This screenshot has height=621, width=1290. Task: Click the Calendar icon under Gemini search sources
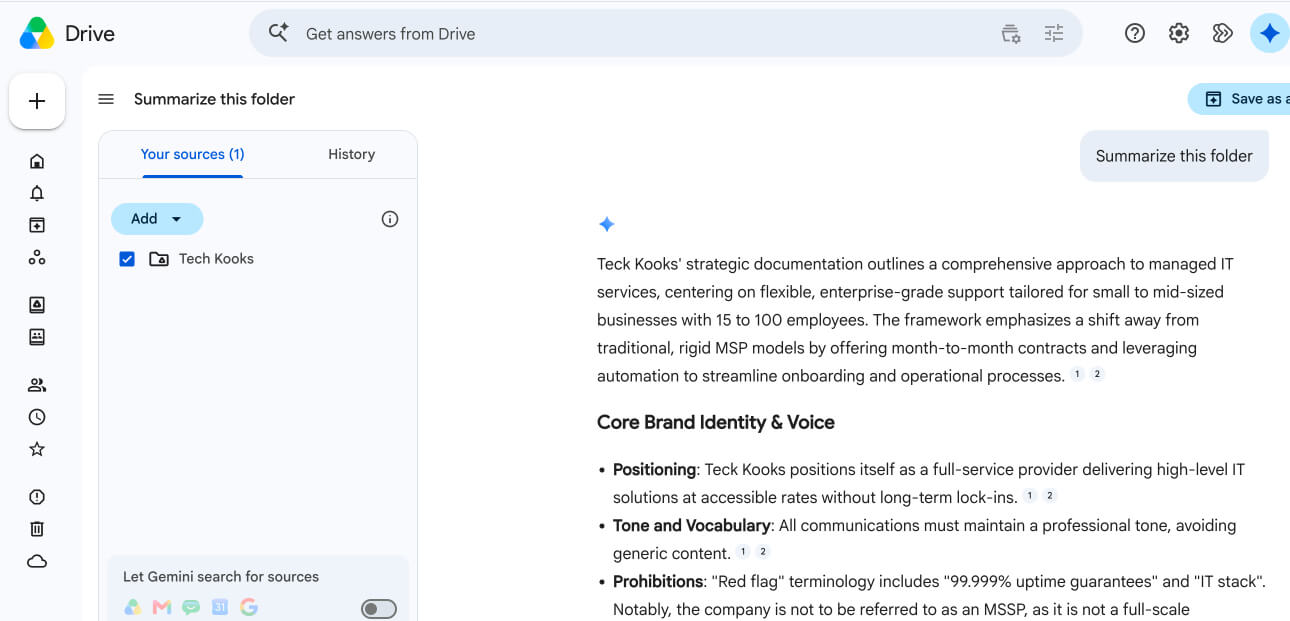(220, 607)
